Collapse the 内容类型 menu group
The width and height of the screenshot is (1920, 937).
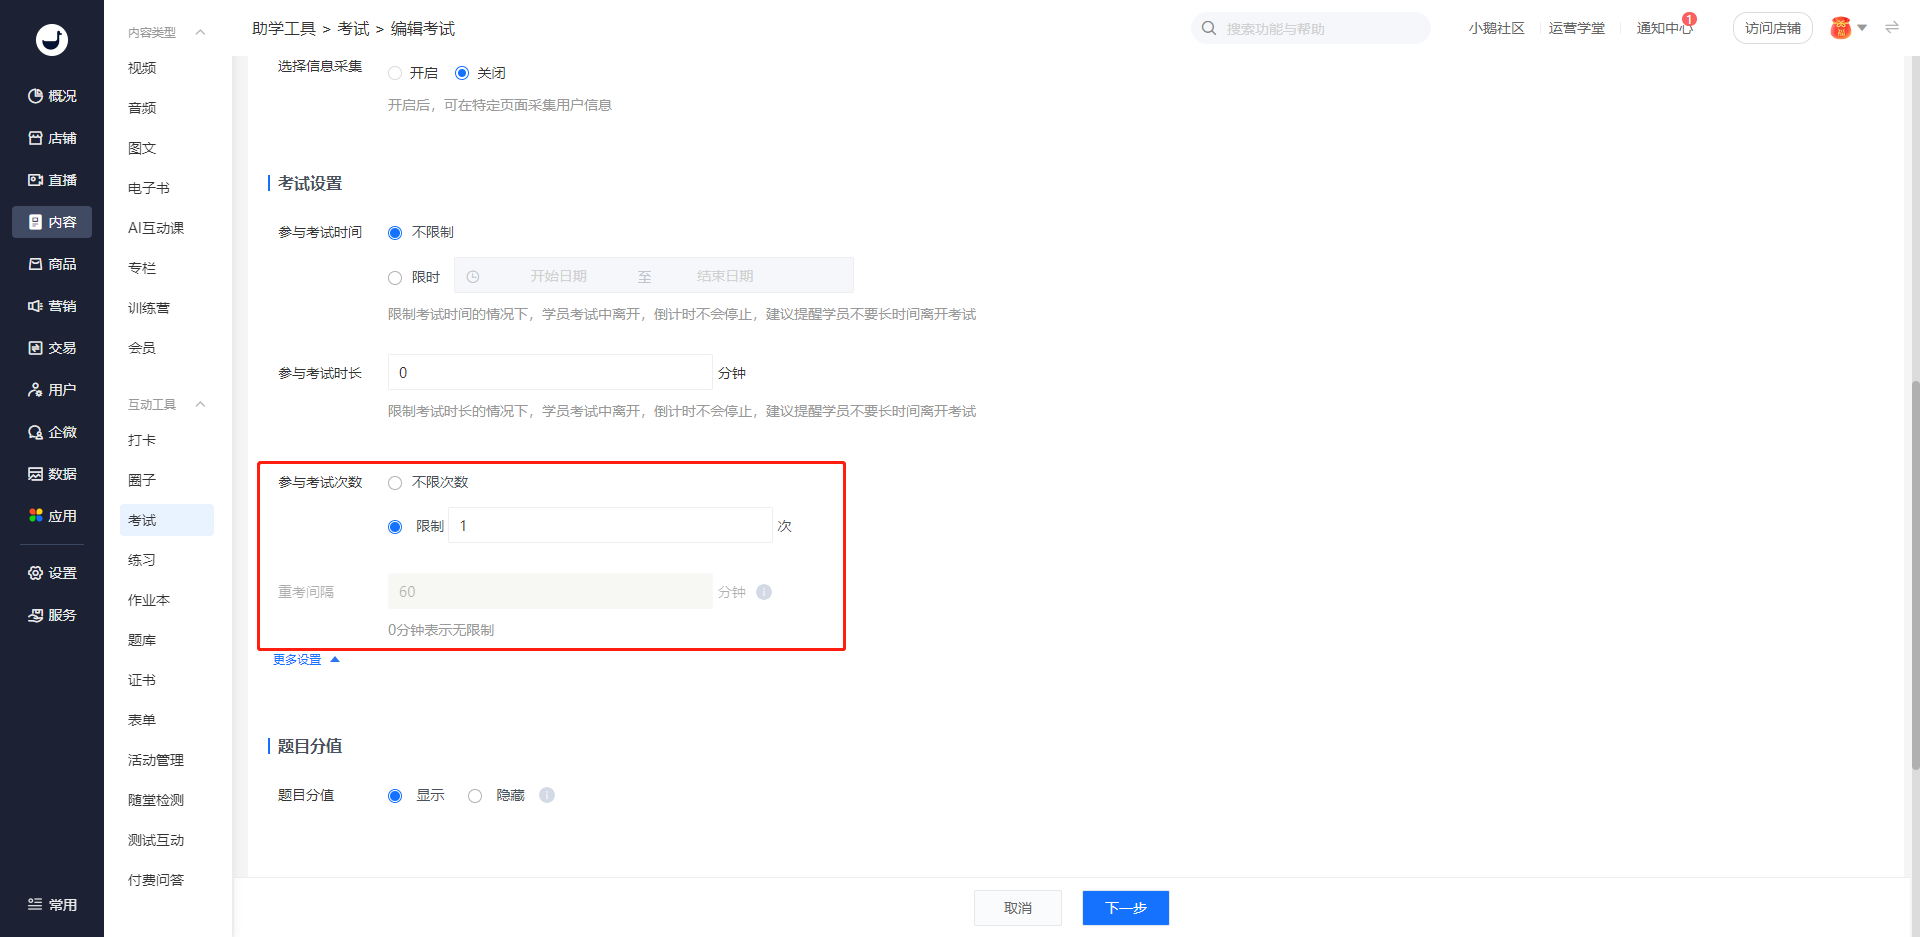(x=200, y=33)
